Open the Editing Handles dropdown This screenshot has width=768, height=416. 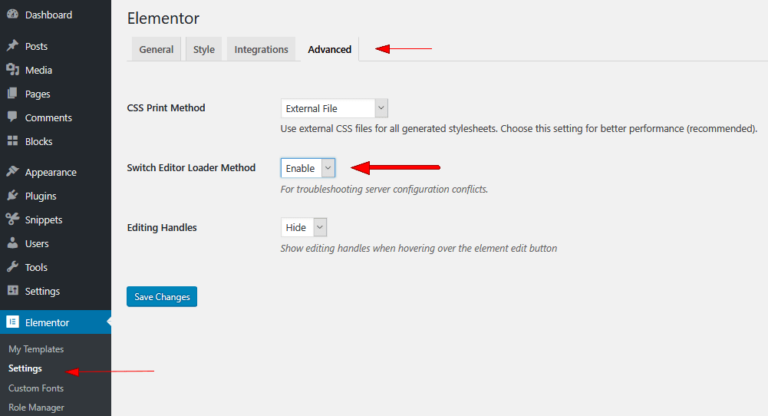tap(304, 228)
